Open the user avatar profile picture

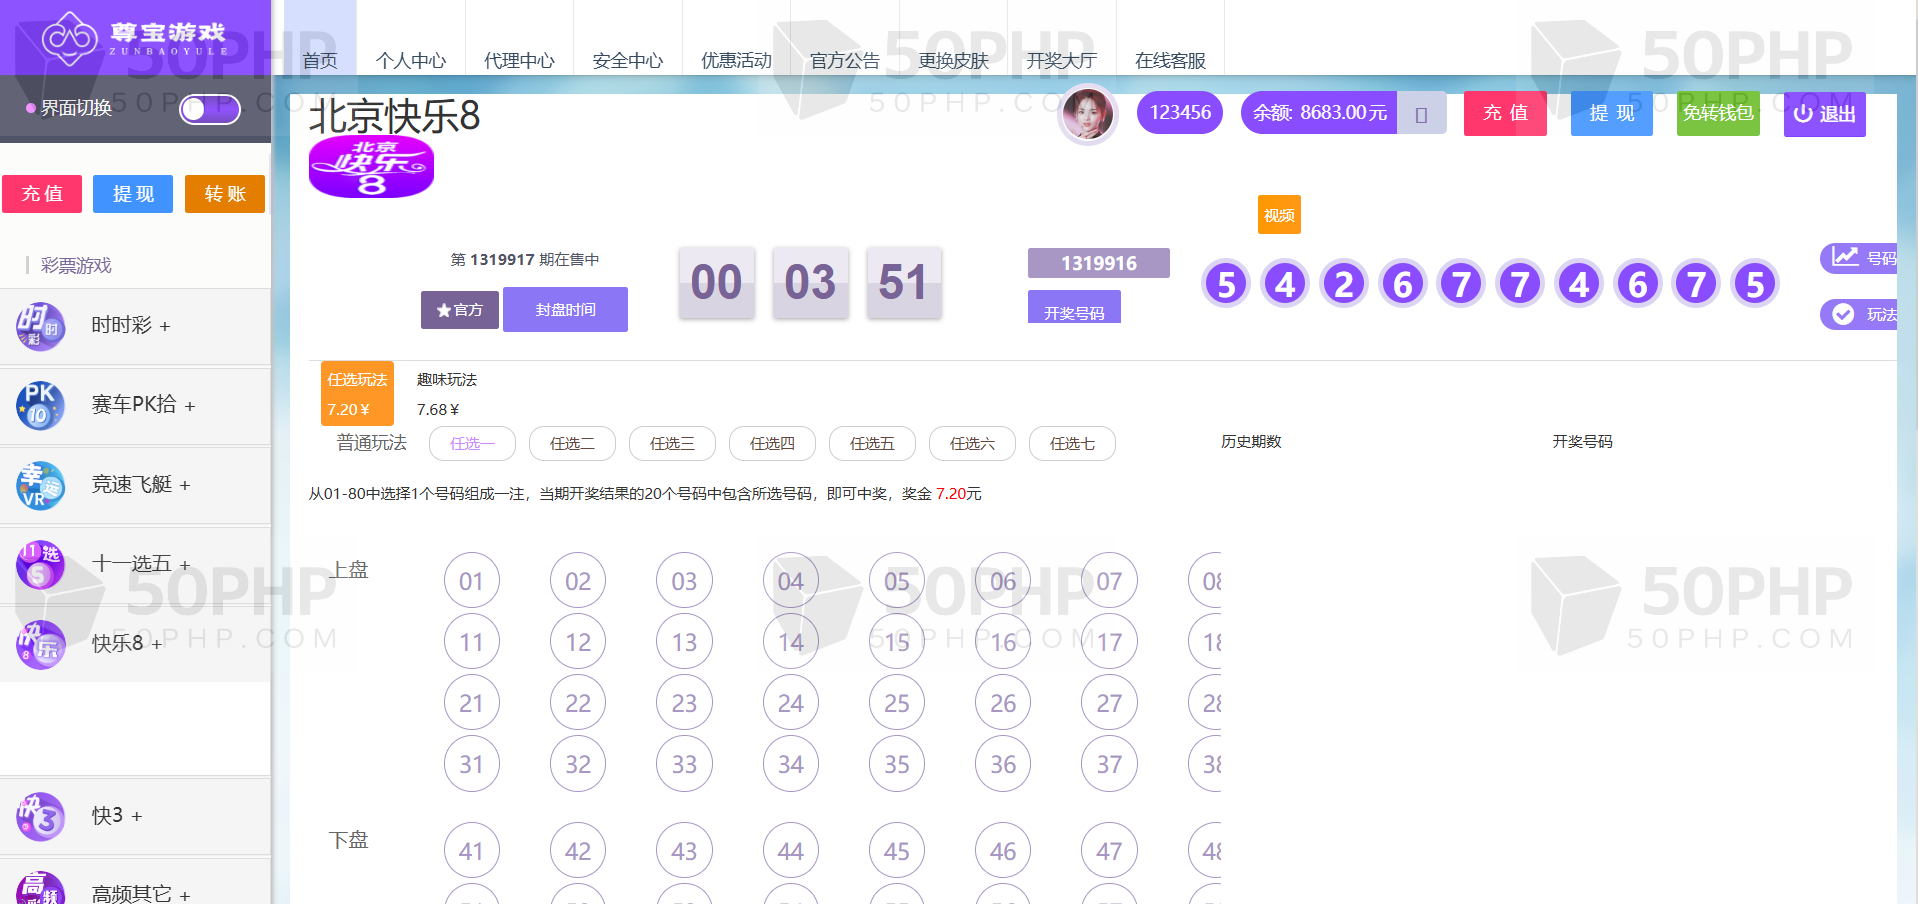pyautogui.click(x=1088, y=114)
